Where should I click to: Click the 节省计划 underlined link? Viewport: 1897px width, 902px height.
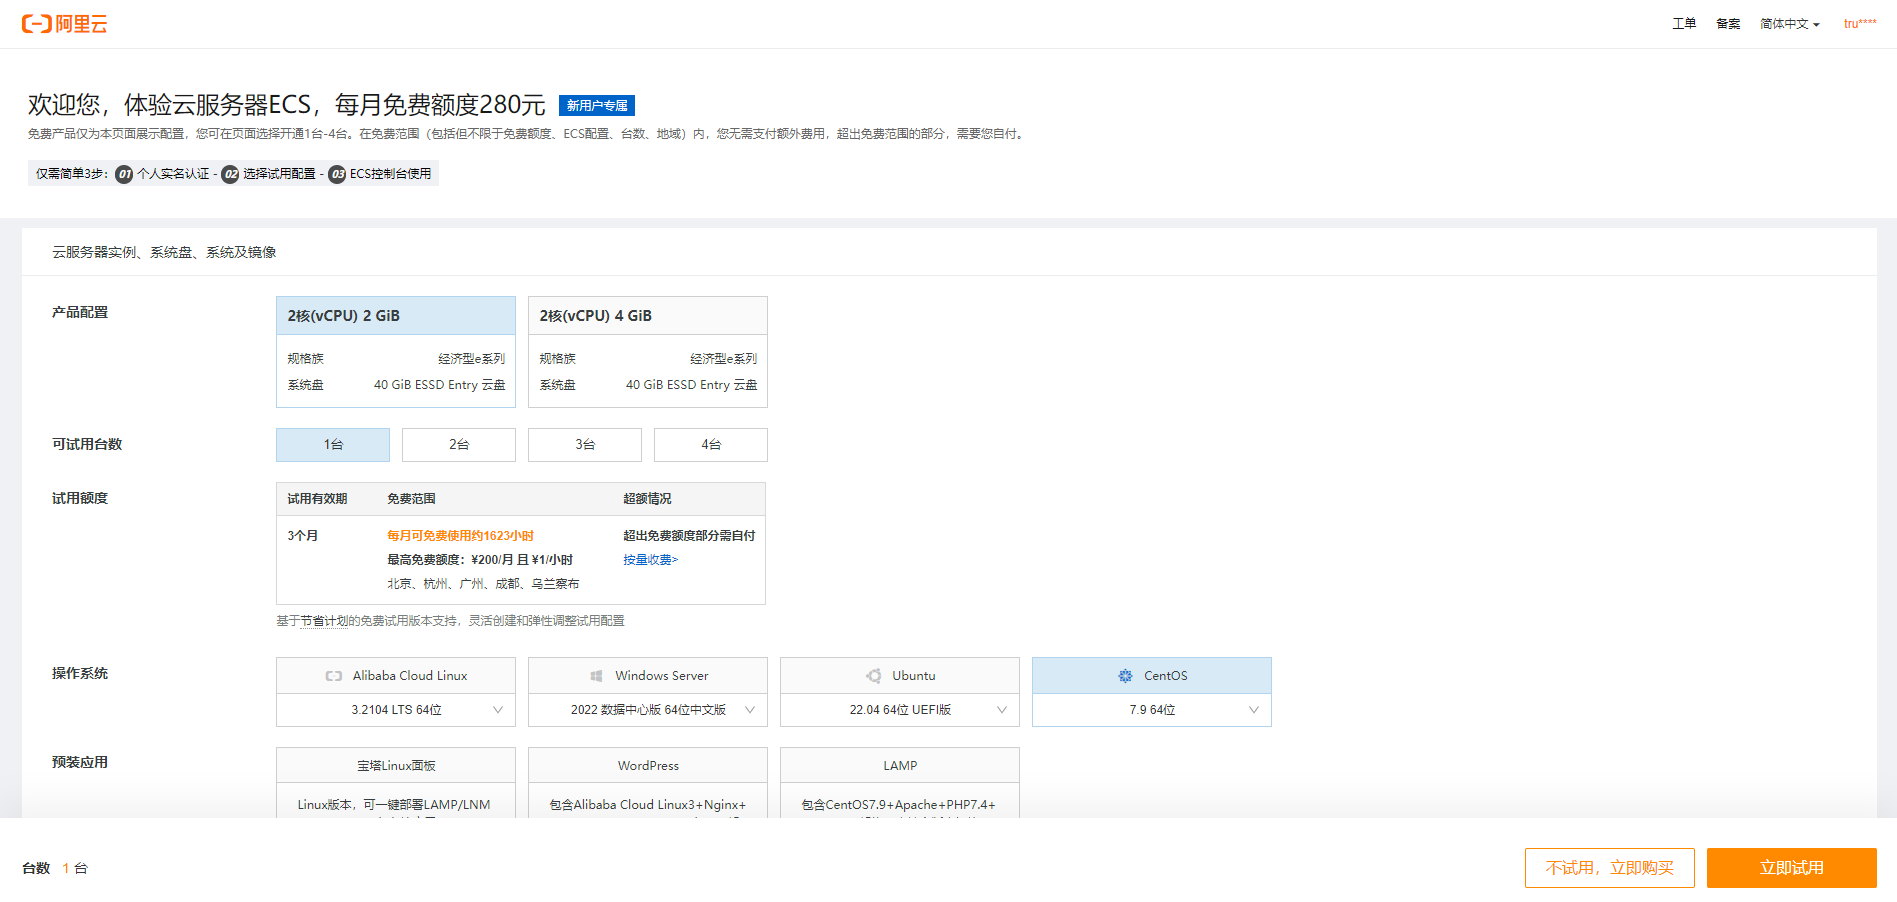(x=324, y=621)
